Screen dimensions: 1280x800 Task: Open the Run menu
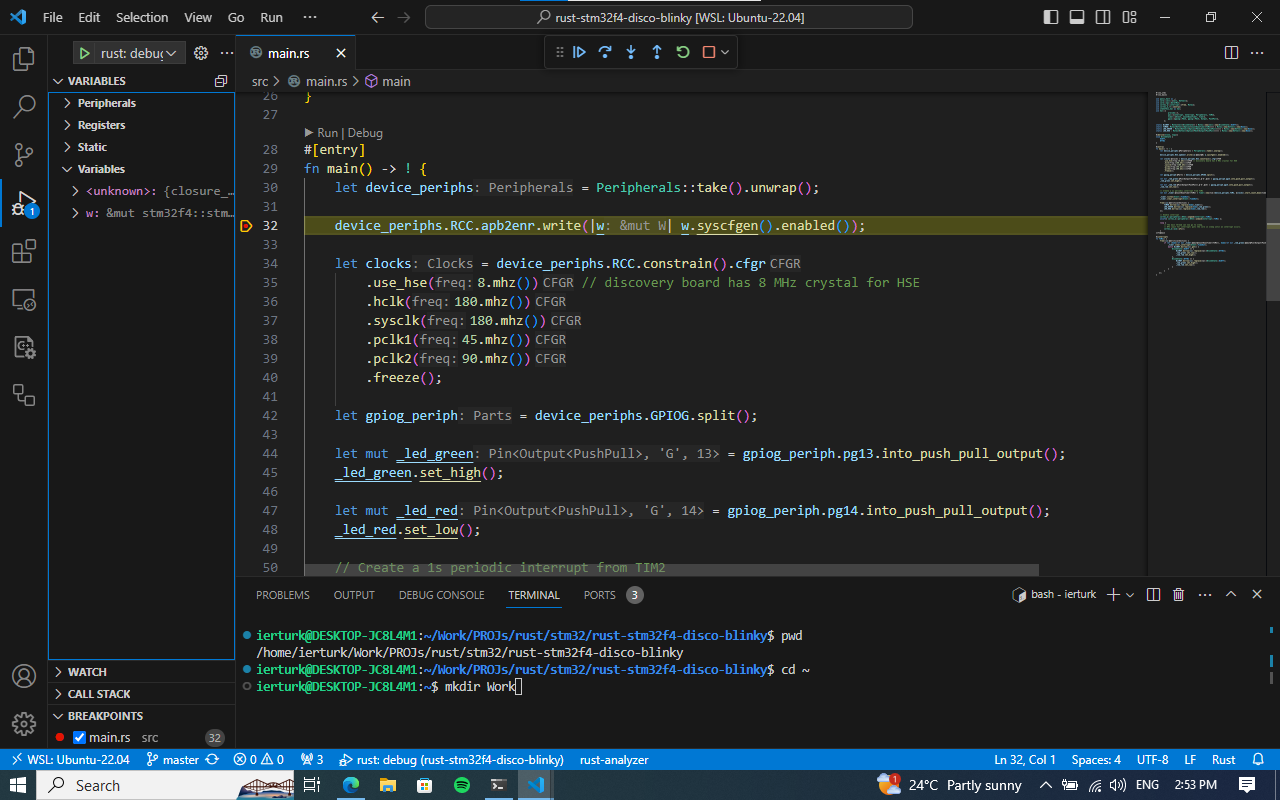click(x=271, y=17)
